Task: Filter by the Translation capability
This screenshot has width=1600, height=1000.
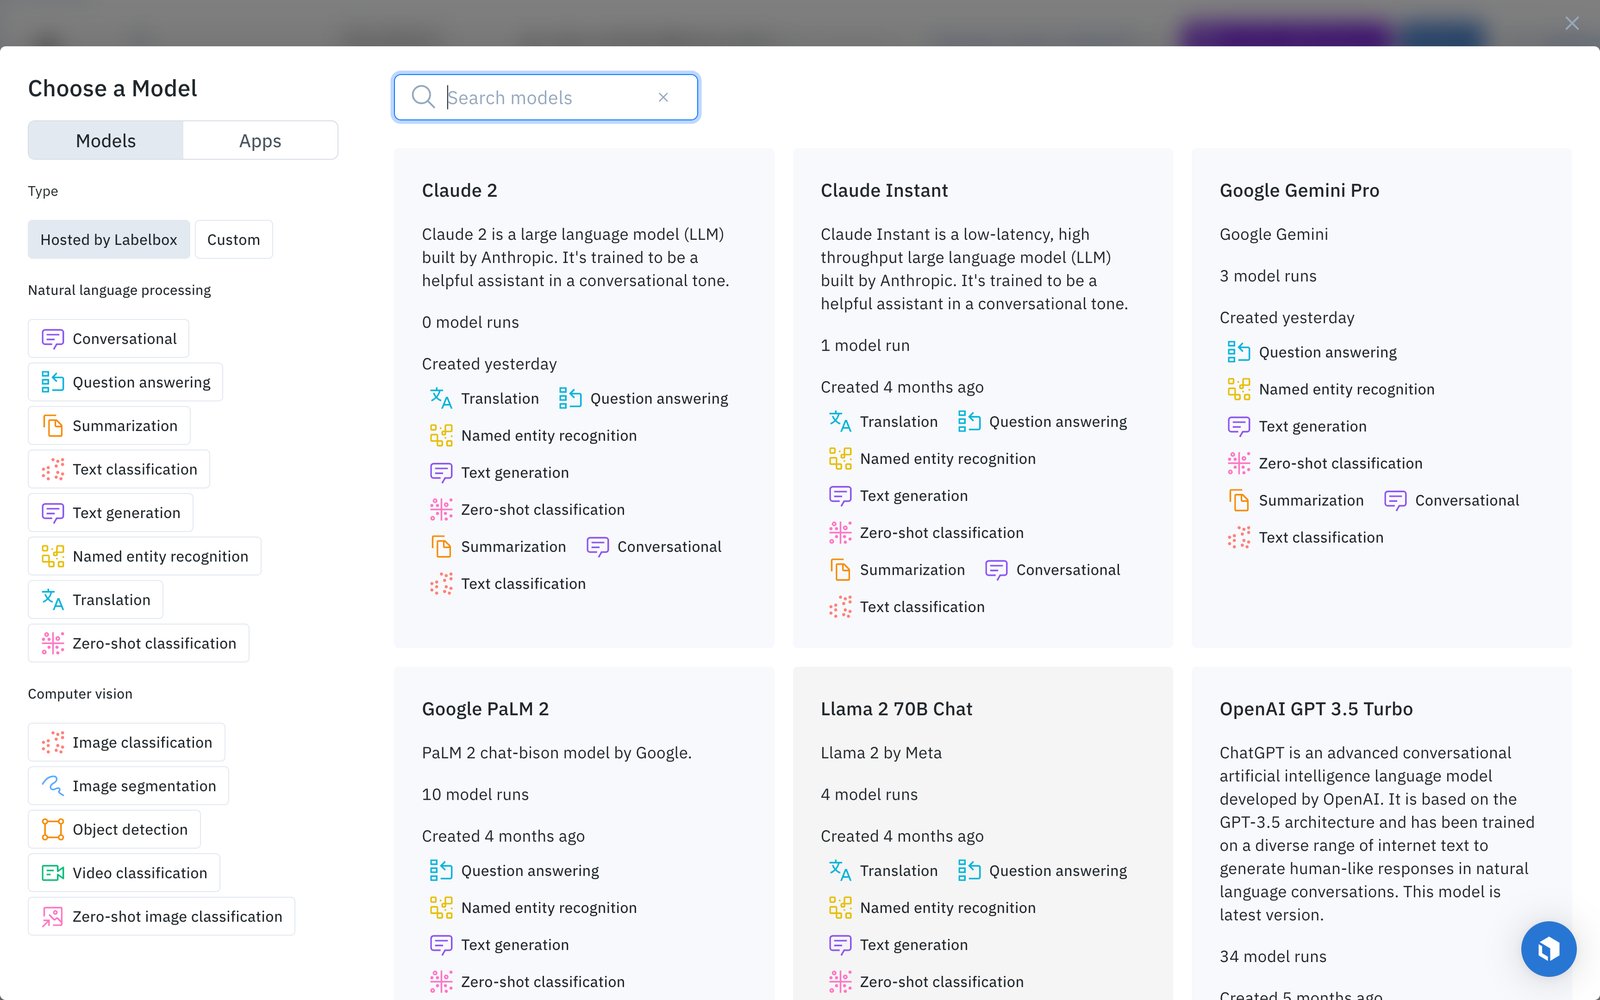Action: (x=95, y=599)
